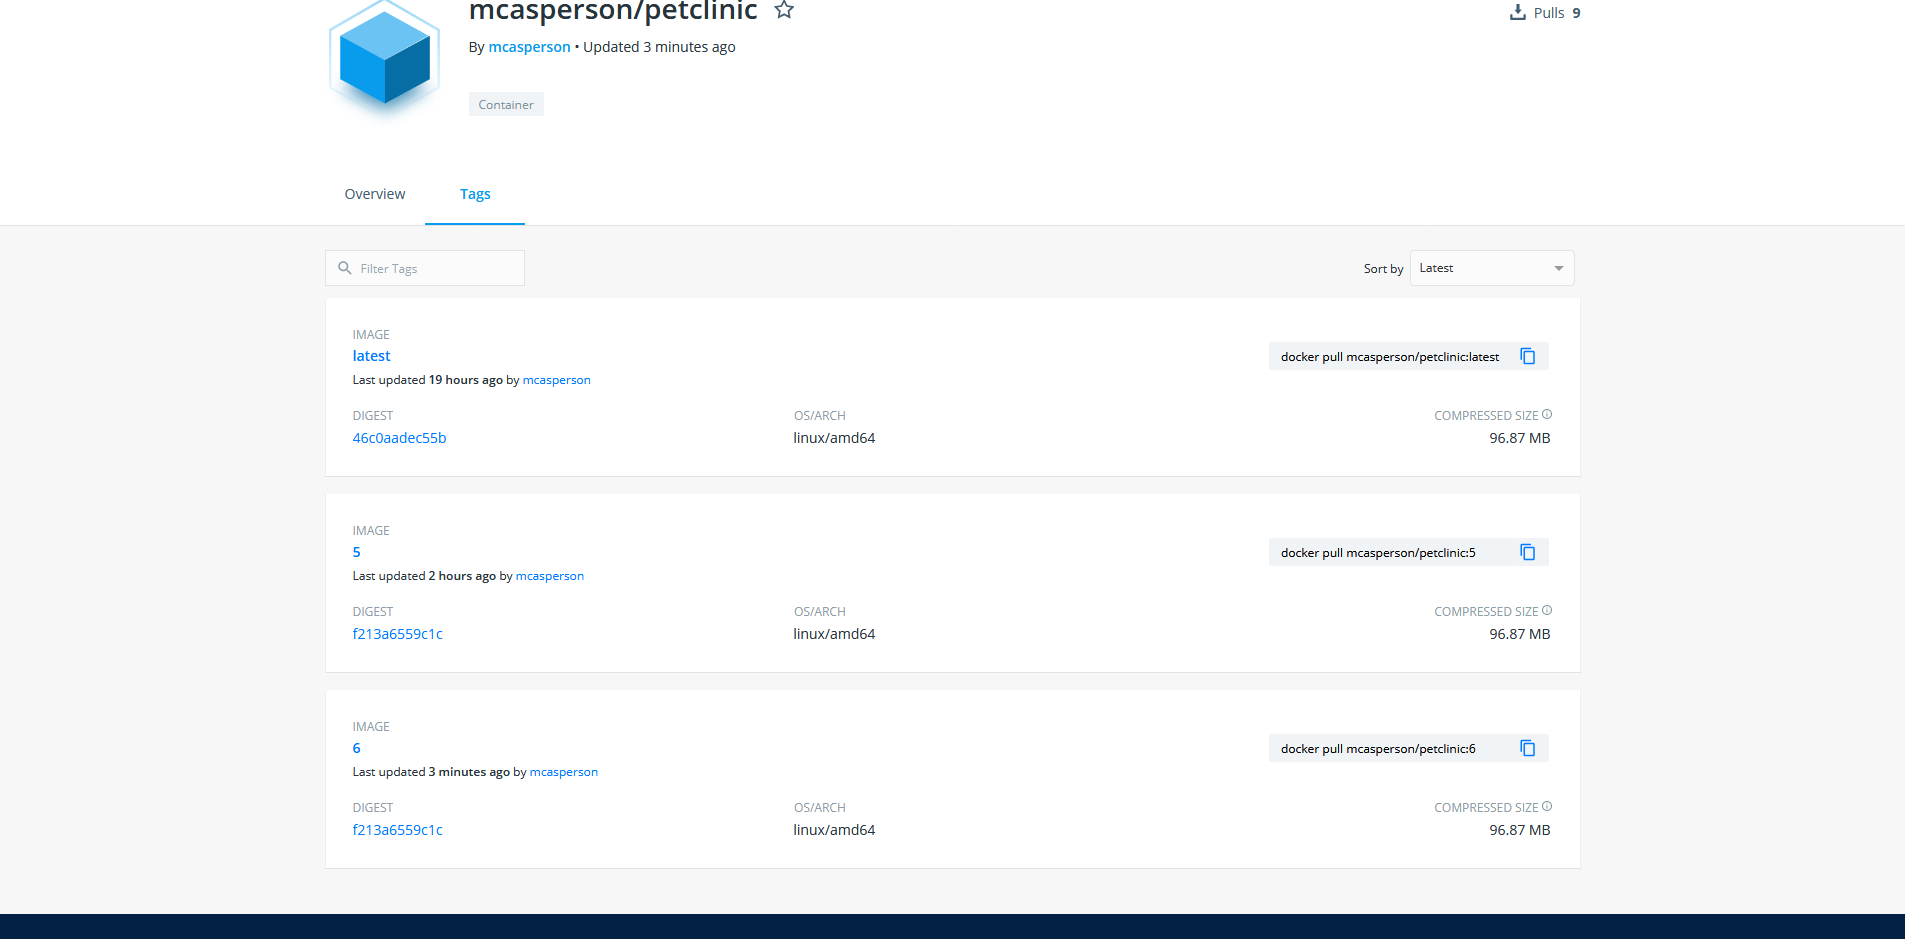Open the tag 5 details page
Image resolution: width=1905 pixels, height=939 pixels.
356,552
